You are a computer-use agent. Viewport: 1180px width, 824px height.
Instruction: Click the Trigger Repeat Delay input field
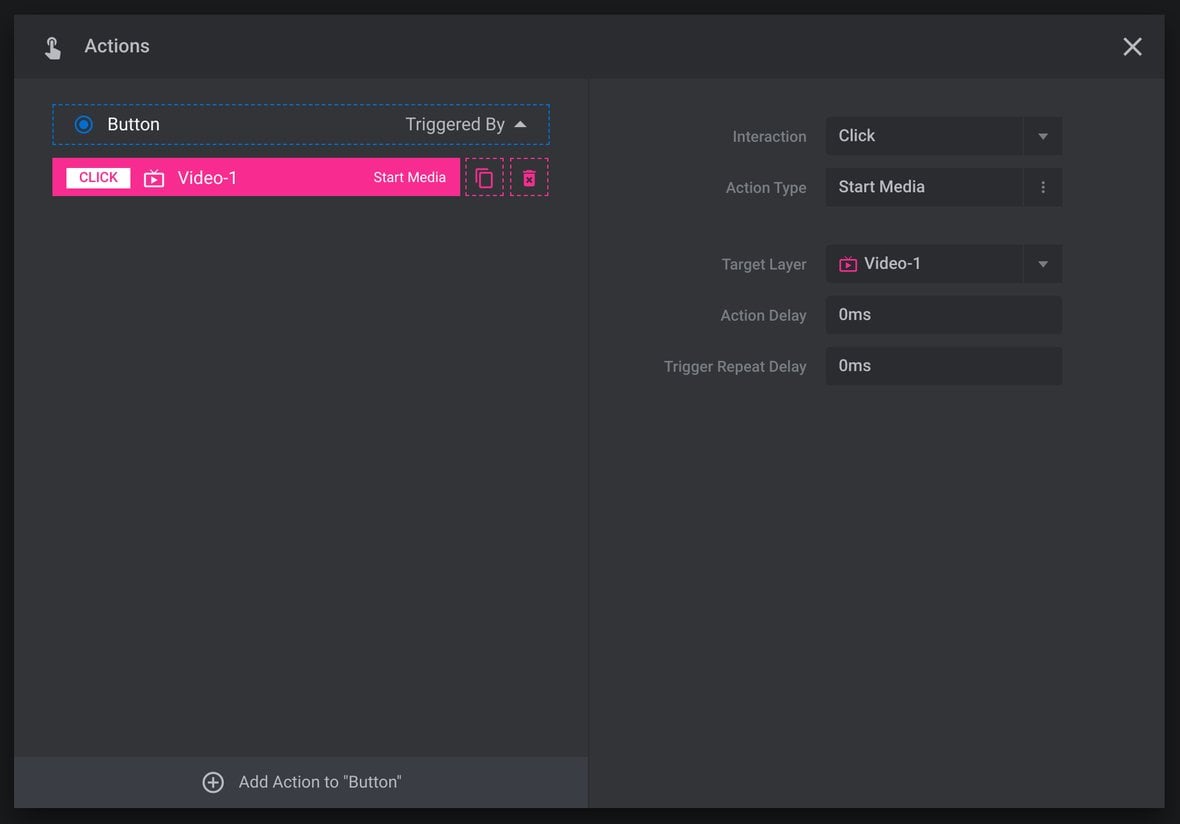coord(944,366)
